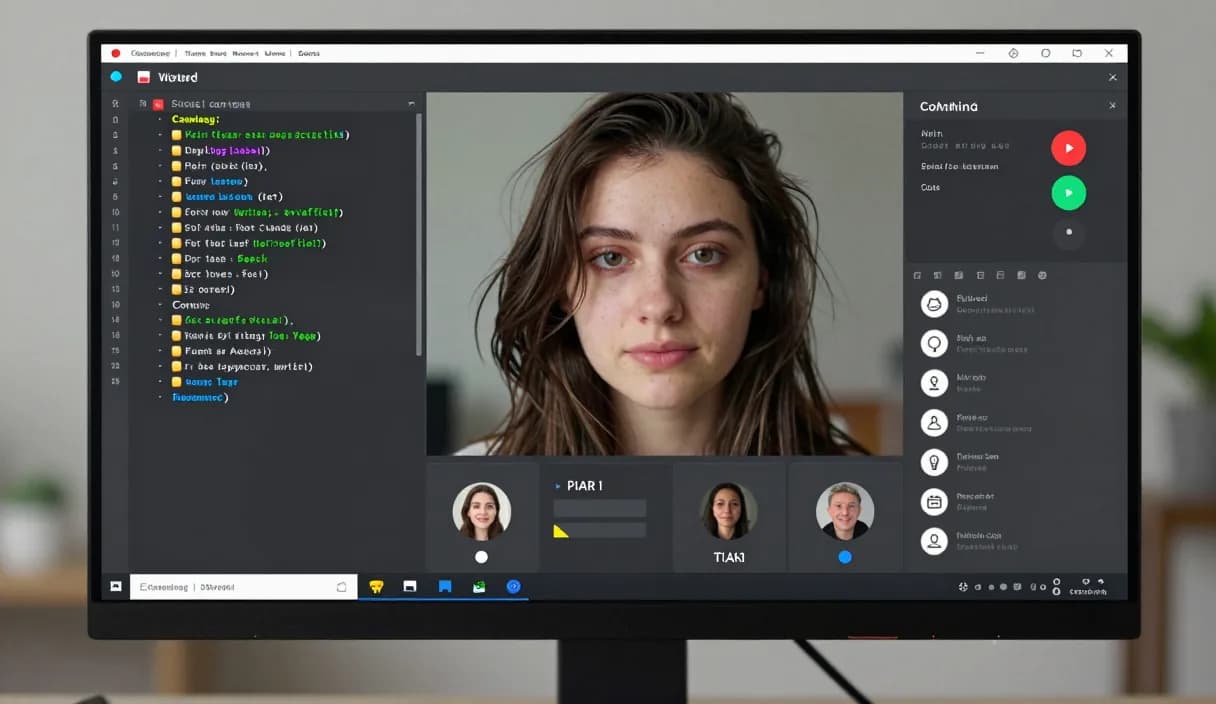The image size is (1216, 704).
Task: Expand the yellow triangle below PIAR I
Action: [x=561, y=531]
